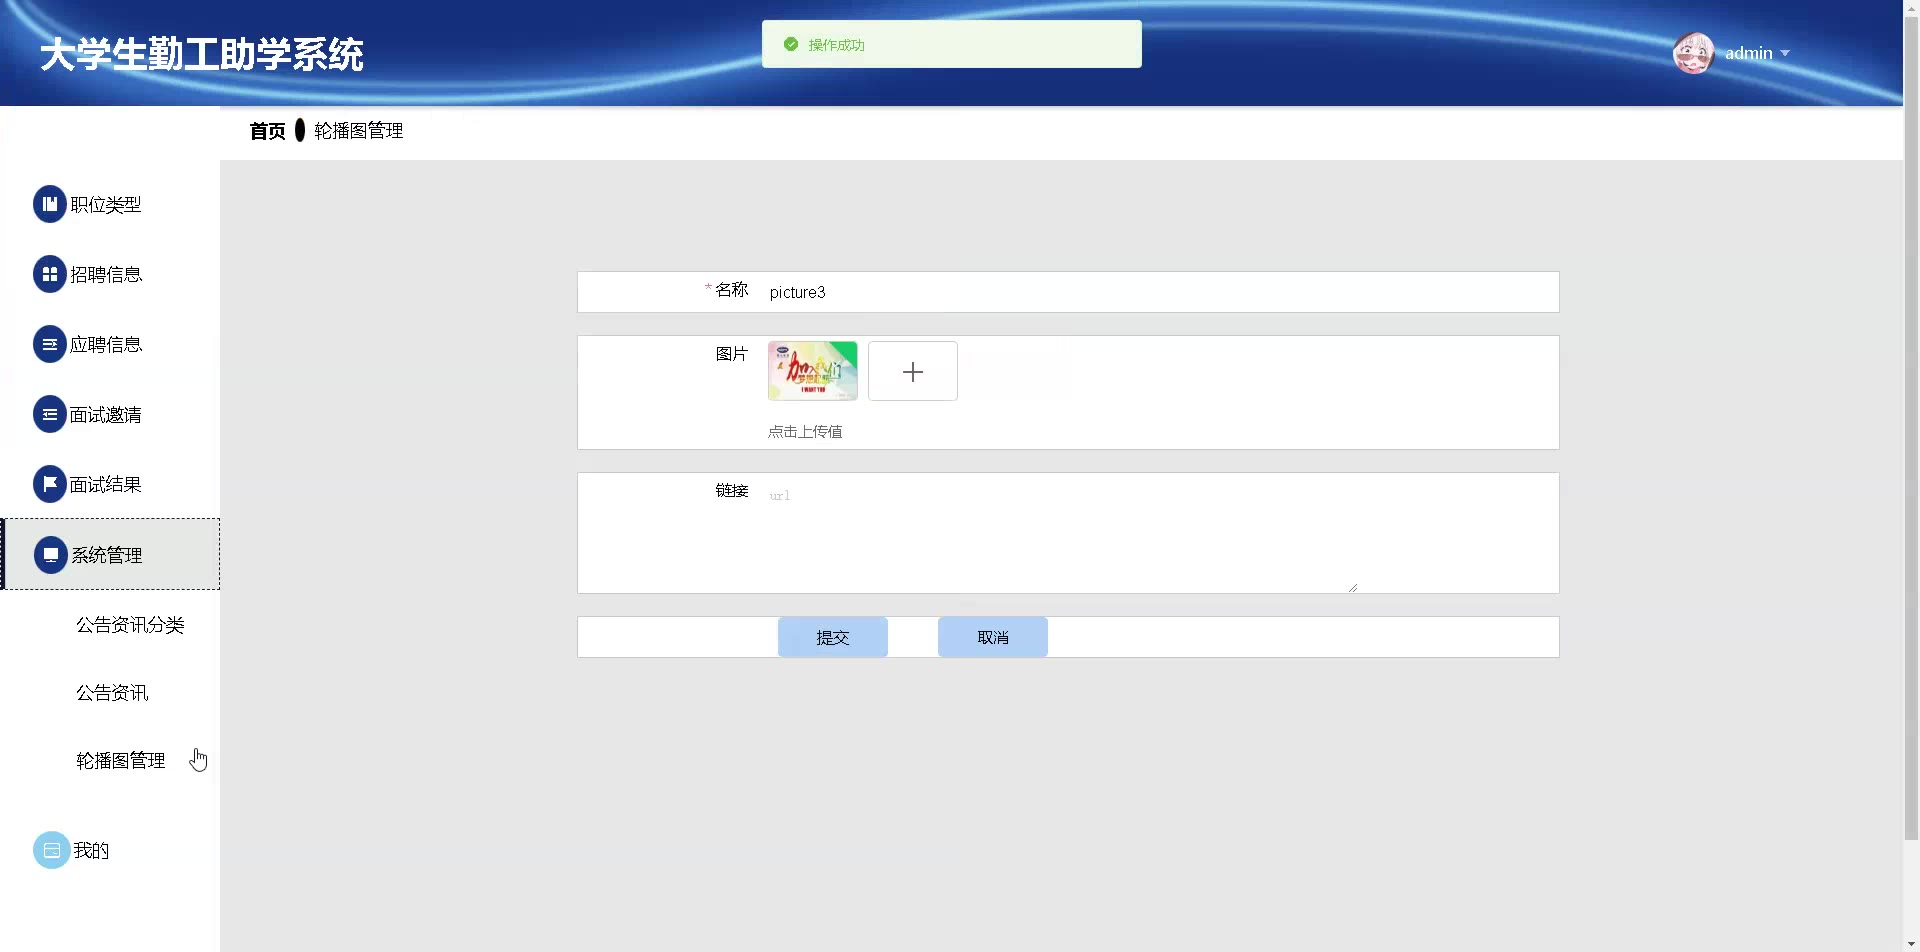Click the 面试结果 flag icon
The height and width of the screenshot is (952, 1920).
click(x=50, y=484)
